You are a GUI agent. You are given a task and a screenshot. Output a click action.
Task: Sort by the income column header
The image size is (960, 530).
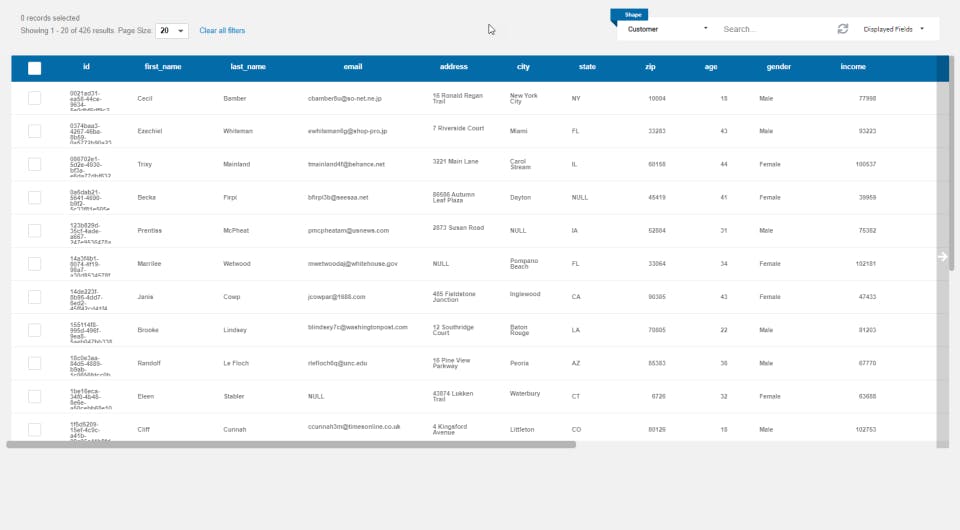click(x=853, y=67)
